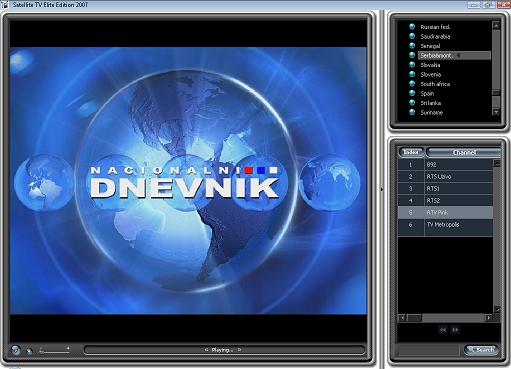
Task: Open TV Metropolis channel row
Action: [x=445, y=225]
